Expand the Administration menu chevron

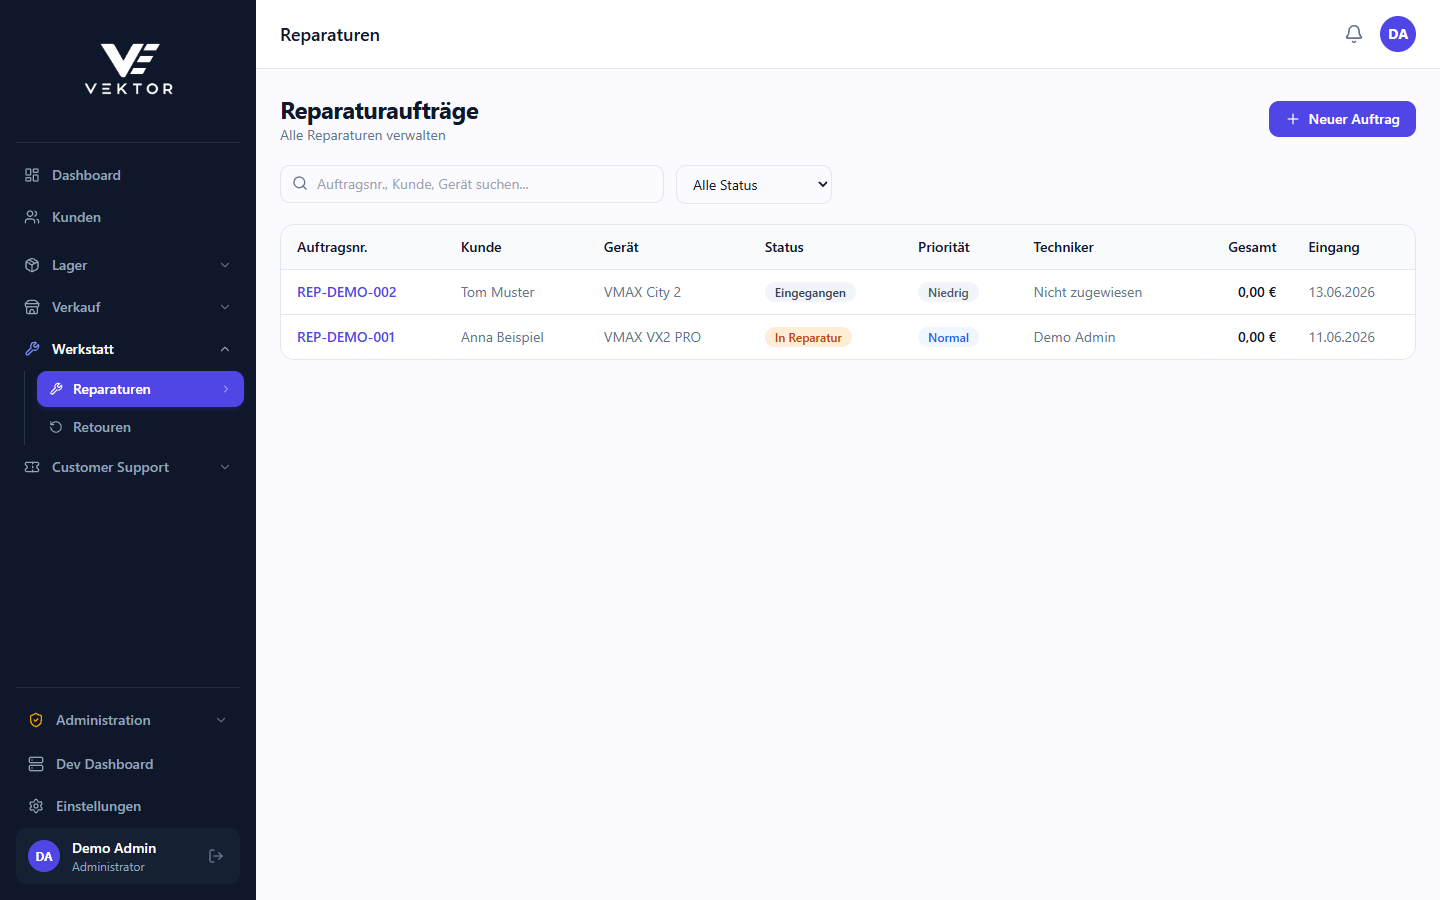click(x=221, y=720)
